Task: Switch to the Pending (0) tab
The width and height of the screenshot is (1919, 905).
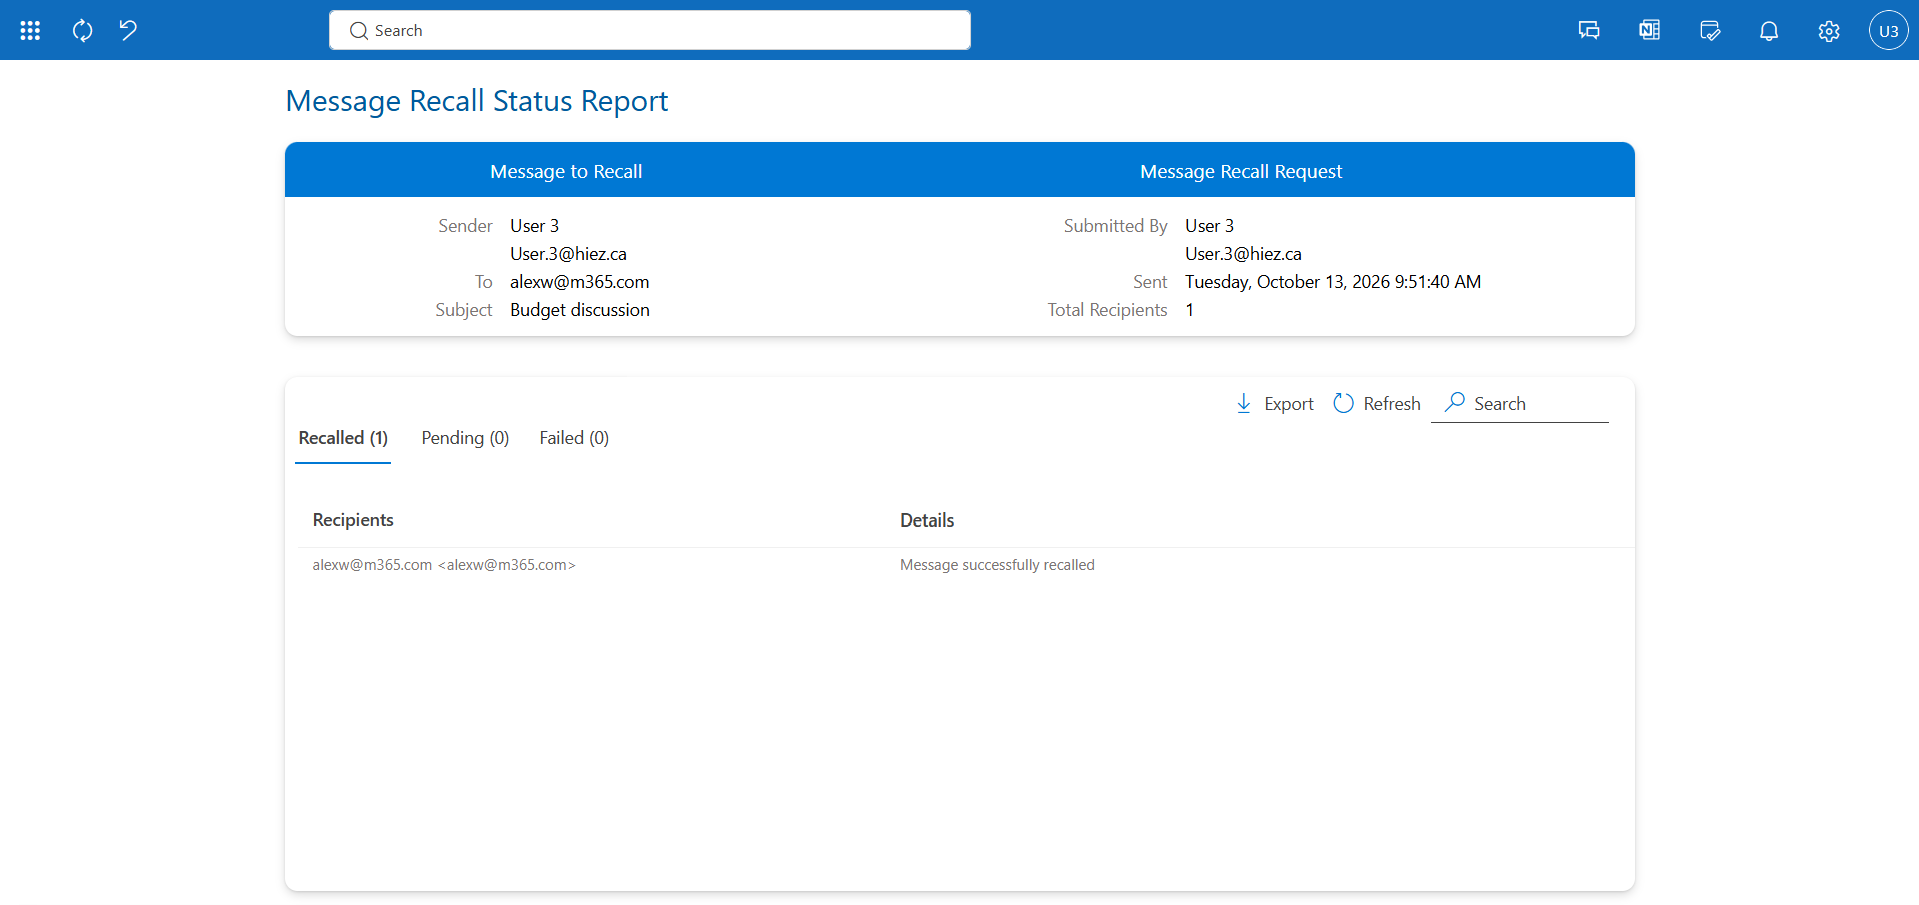Action: tap(465, 438)
